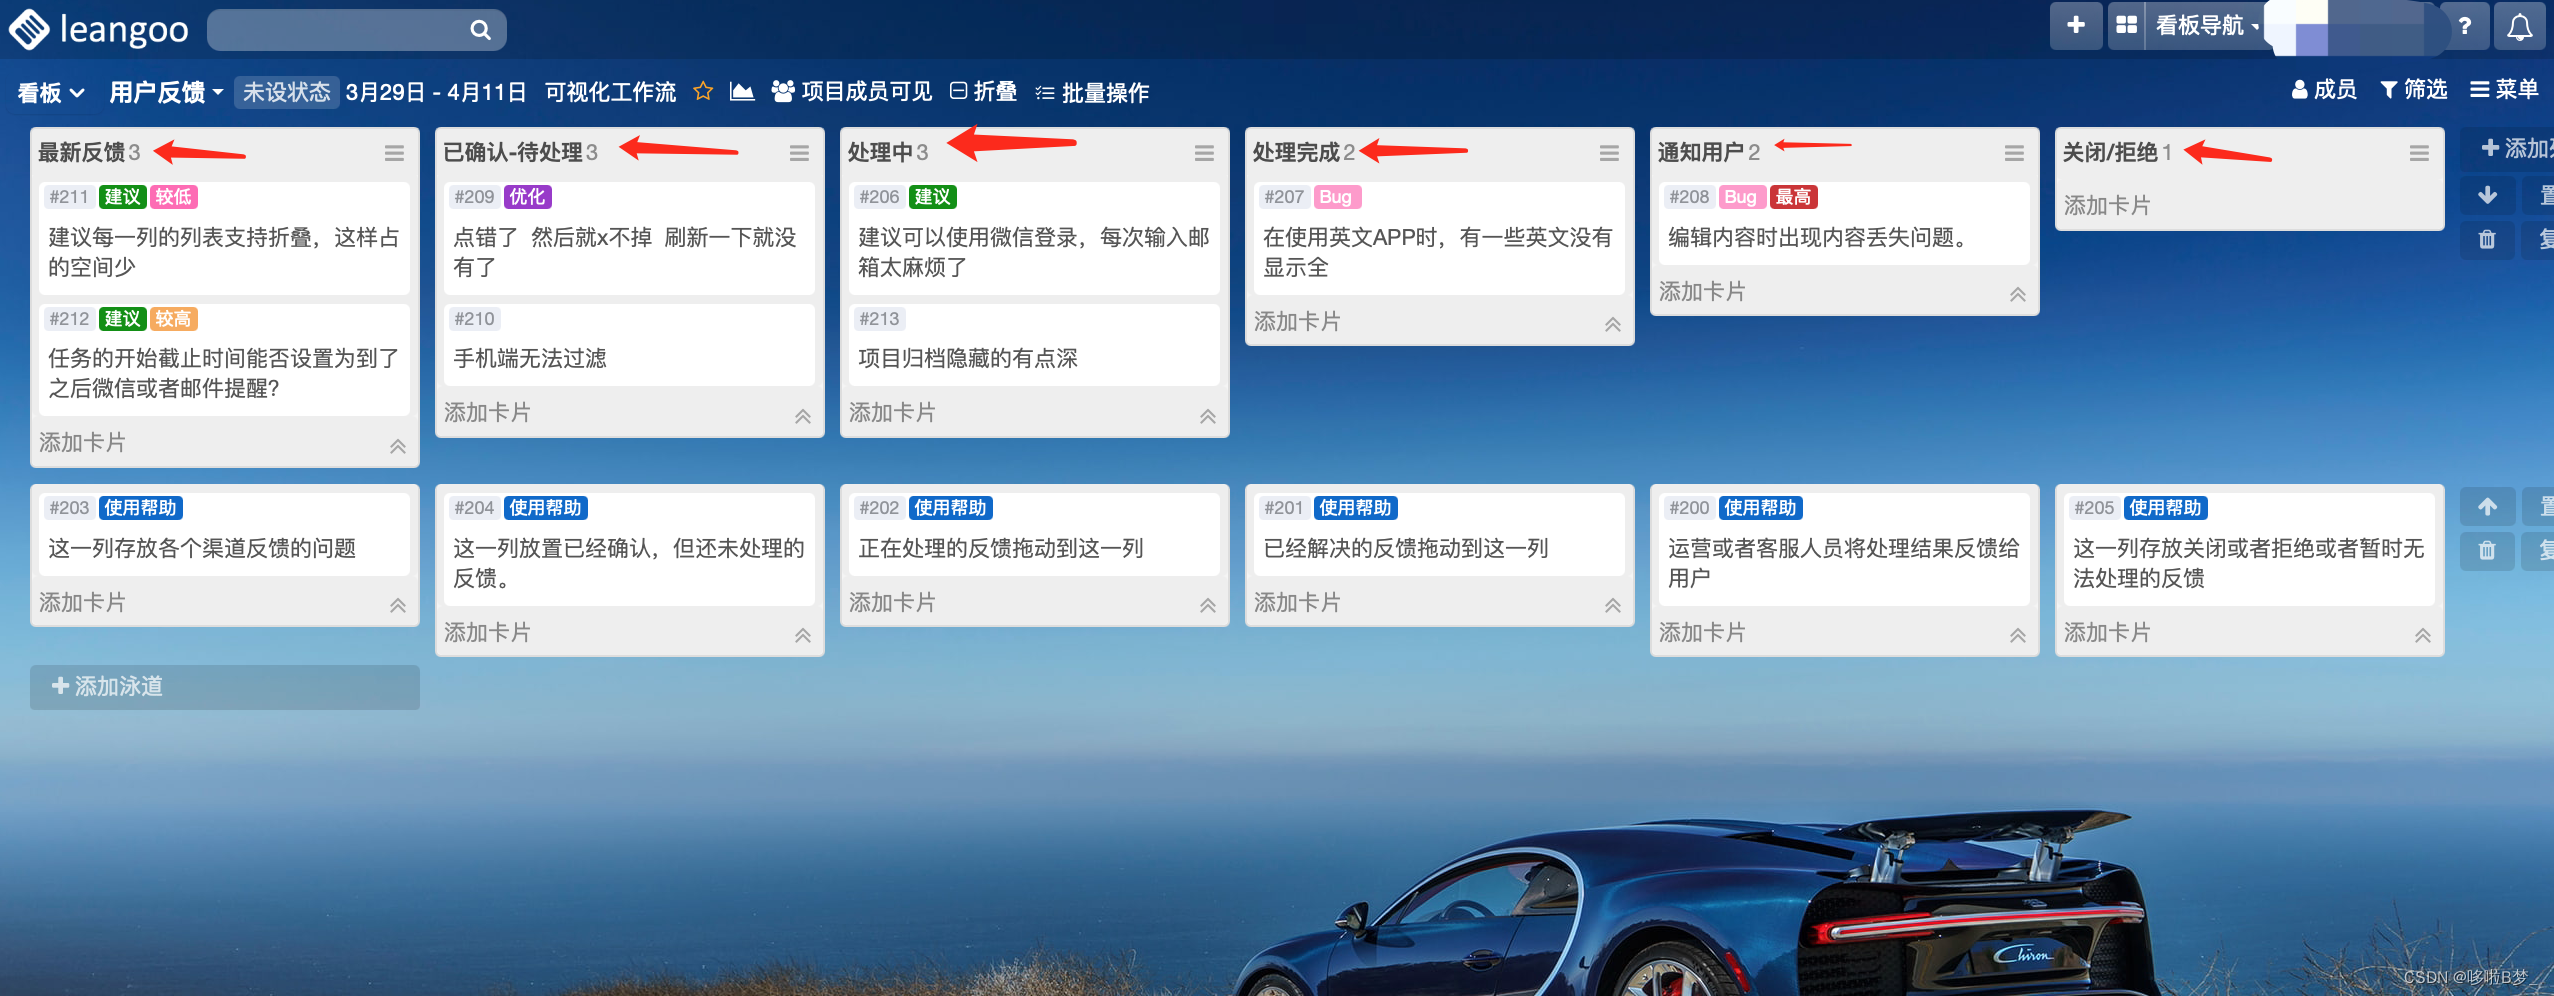The width and height of the screenshot is (2554, 996).
Task: Open the chart statistics icon
Action: coord(742,92)
